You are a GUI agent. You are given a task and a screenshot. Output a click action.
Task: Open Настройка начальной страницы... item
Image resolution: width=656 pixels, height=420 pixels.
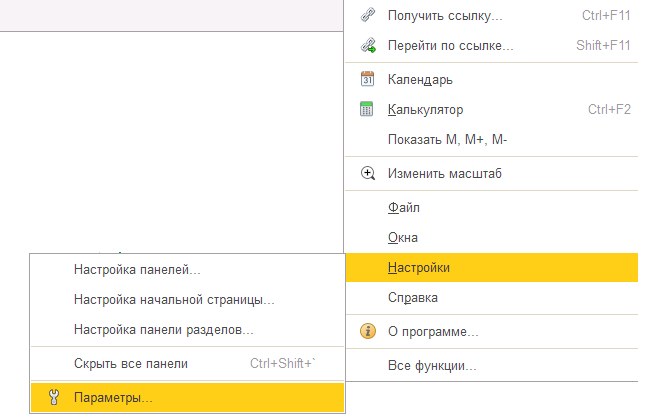(187, 300)
